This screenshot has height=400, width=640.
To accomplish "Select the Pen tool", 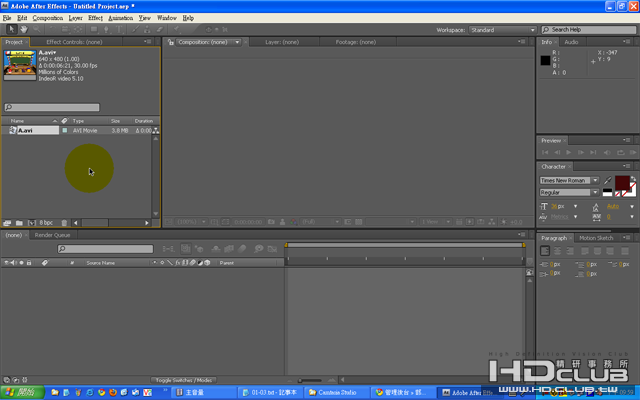I will click(x=107, y=29).
